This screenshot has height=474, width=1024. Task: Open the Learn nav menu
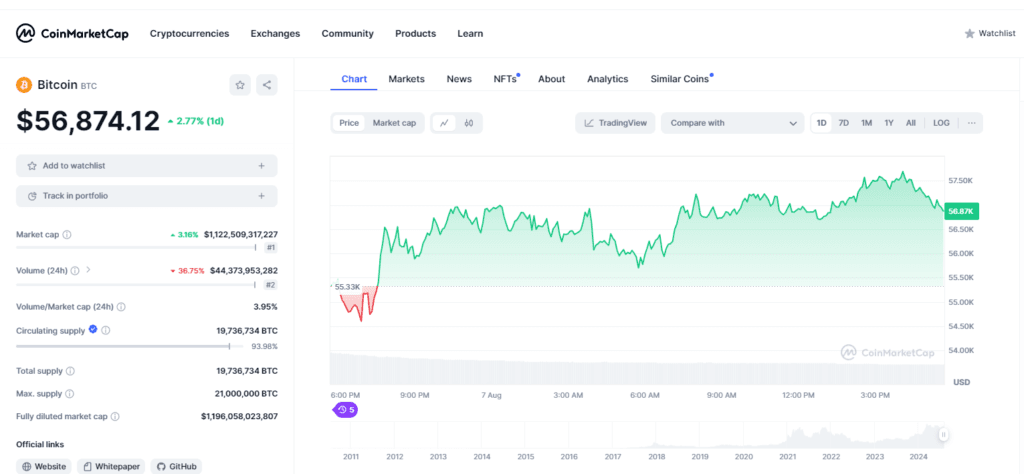(x=470, y=33)
